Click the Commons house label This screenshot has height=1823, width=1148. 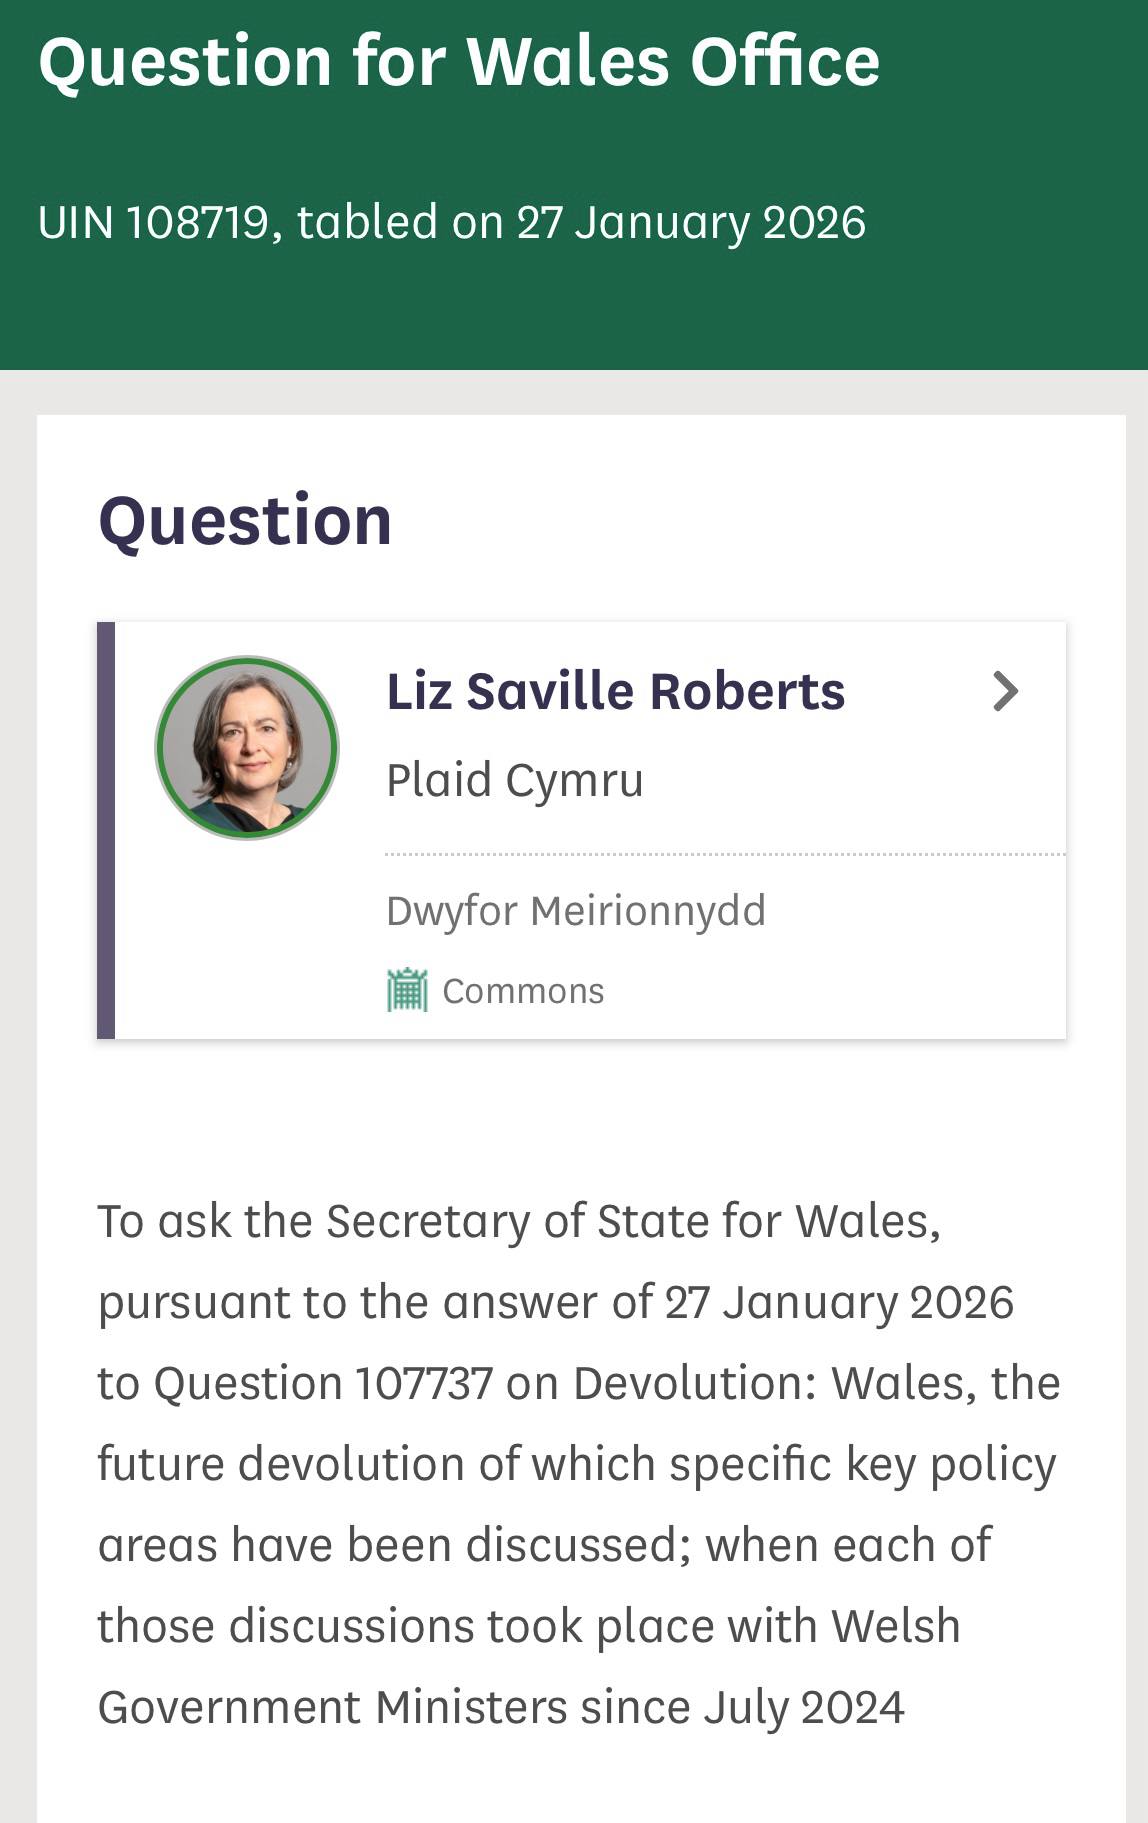click(523, 991)
